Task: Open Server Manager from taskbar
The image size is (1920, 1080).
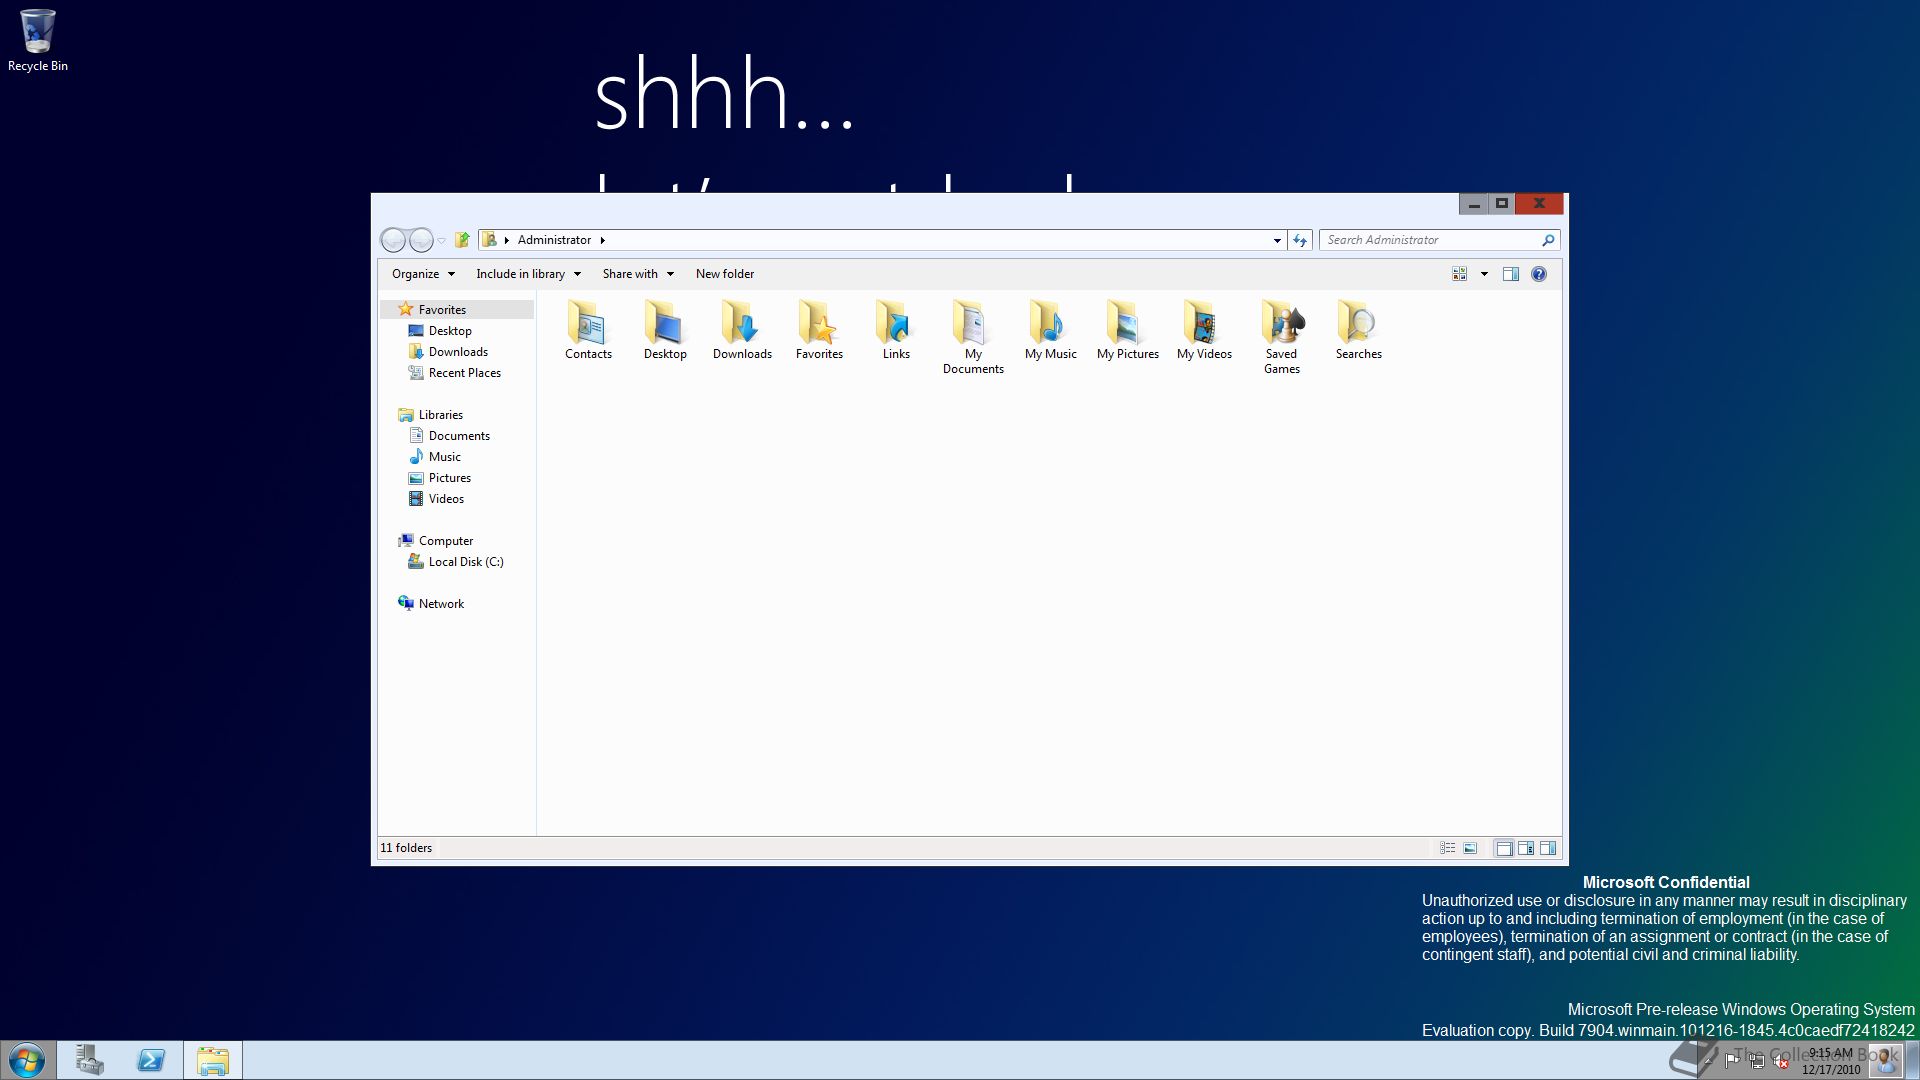Action: coord(90,1060)
